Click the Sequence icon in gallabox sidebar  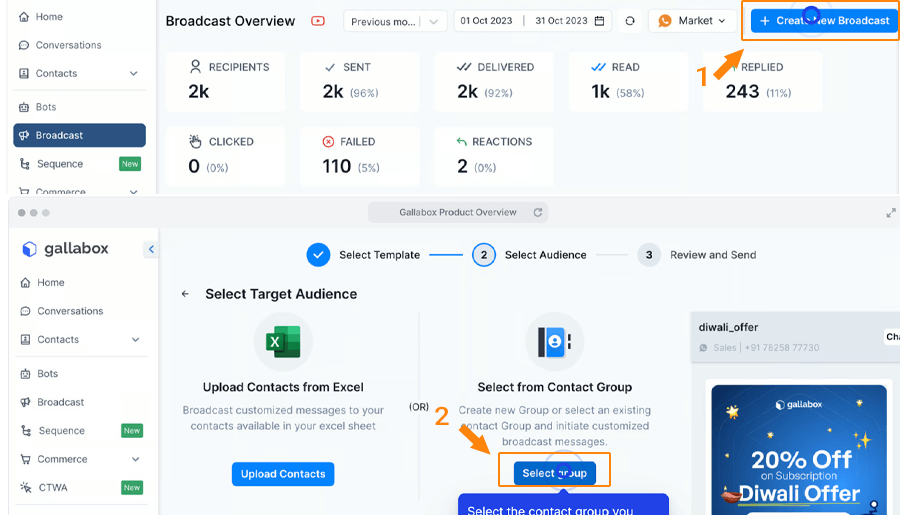[x=26, y=431]
